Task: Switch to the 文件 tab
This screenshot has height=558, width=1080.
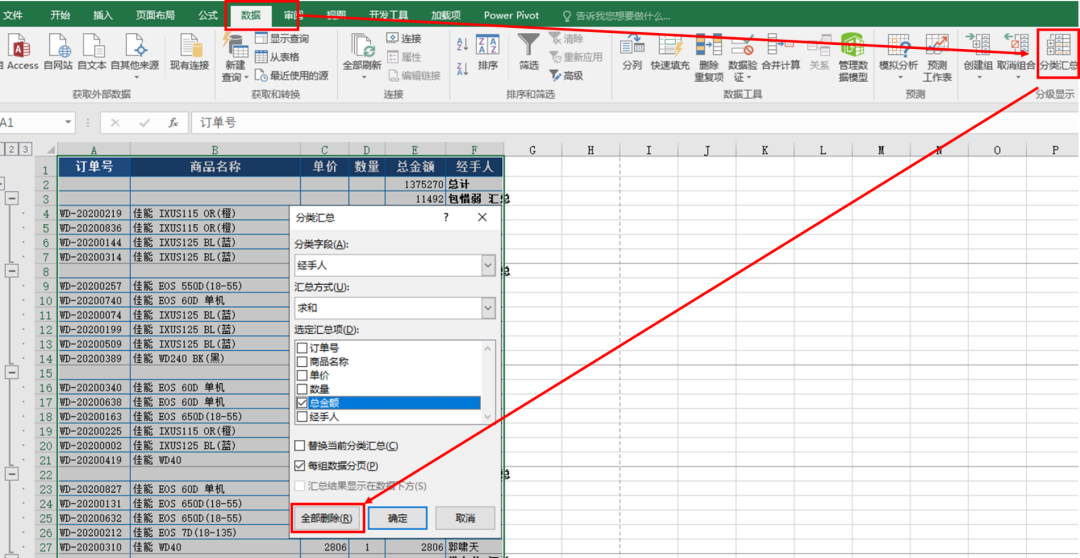Action: pos(14,15)
